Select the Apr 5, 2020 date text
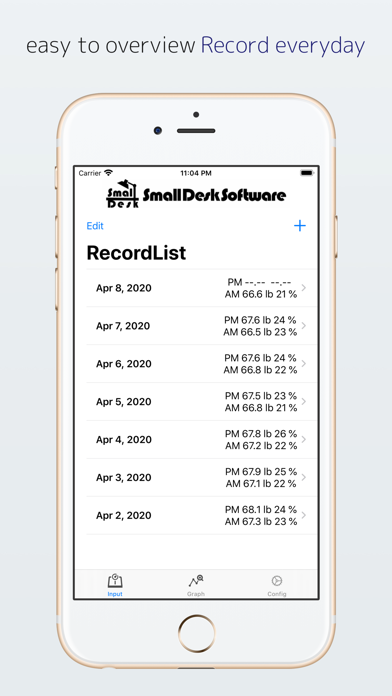The width and height of the screenshot is (392, 696). point(123,402)
